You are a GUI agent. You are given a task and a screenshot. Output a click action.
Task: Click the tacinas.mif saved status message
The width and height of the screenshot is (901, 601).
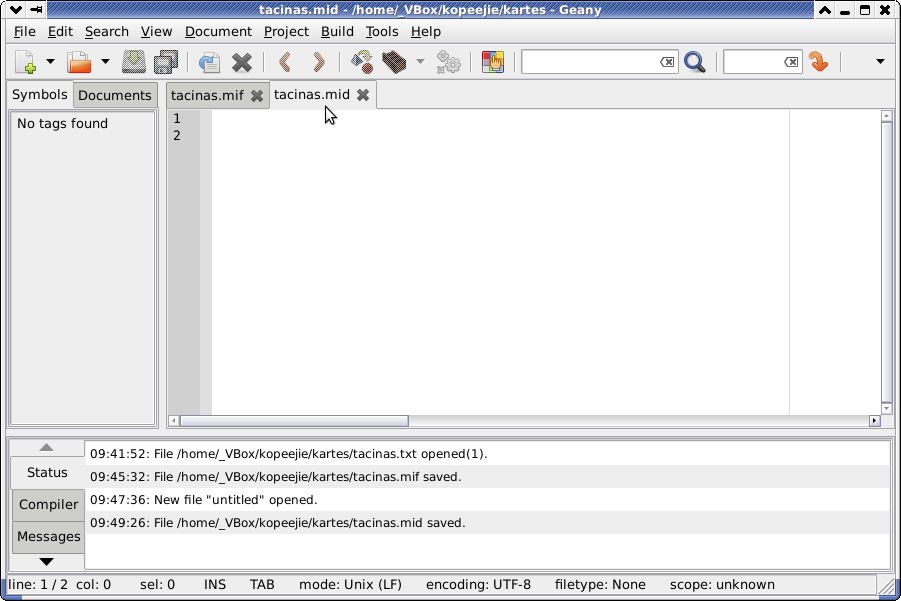tap(487, 477)
